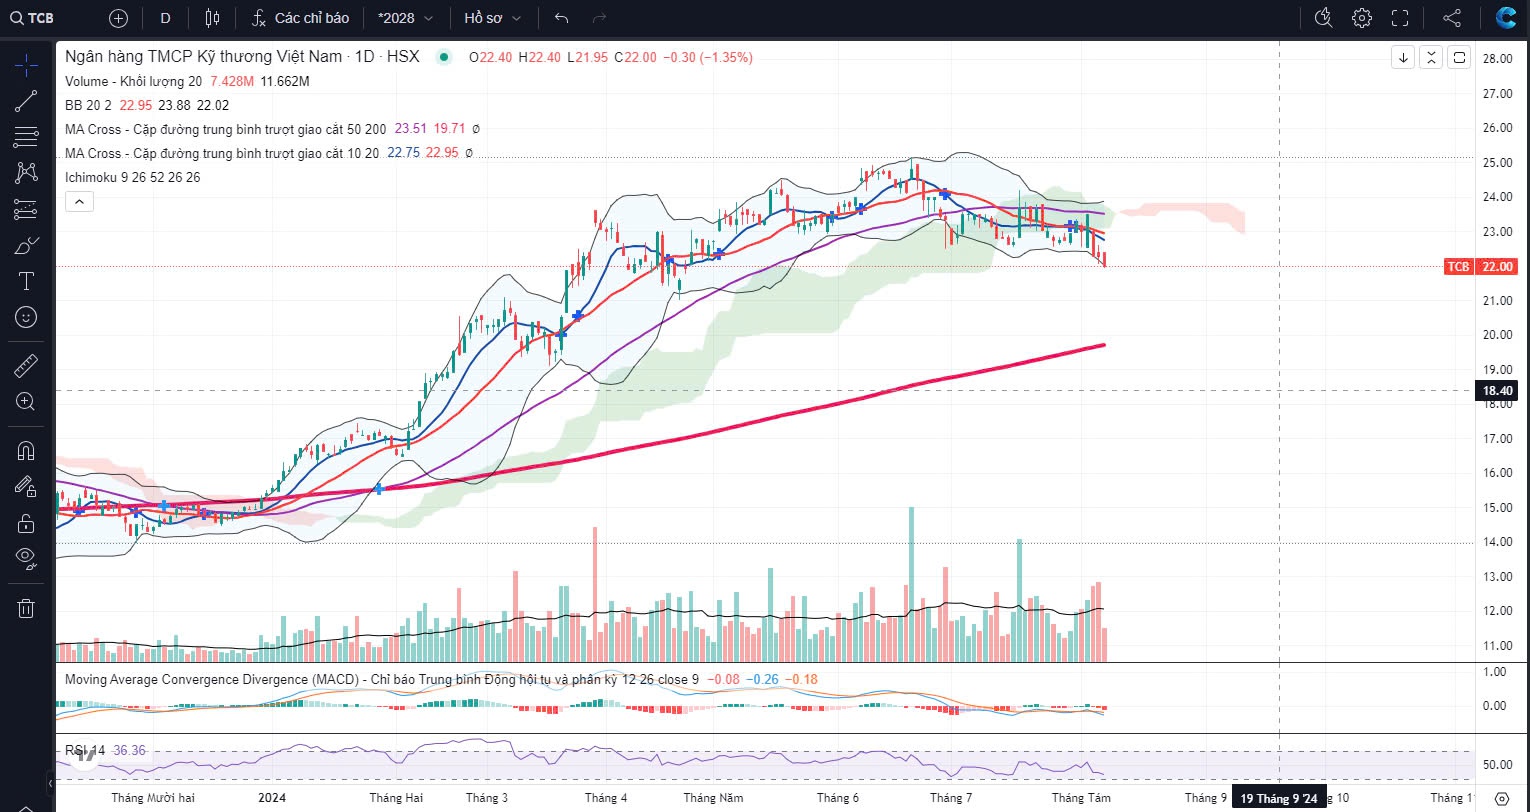Select the MACD indicator legend
1530x812 pixels.
click(x=382, y=679)
